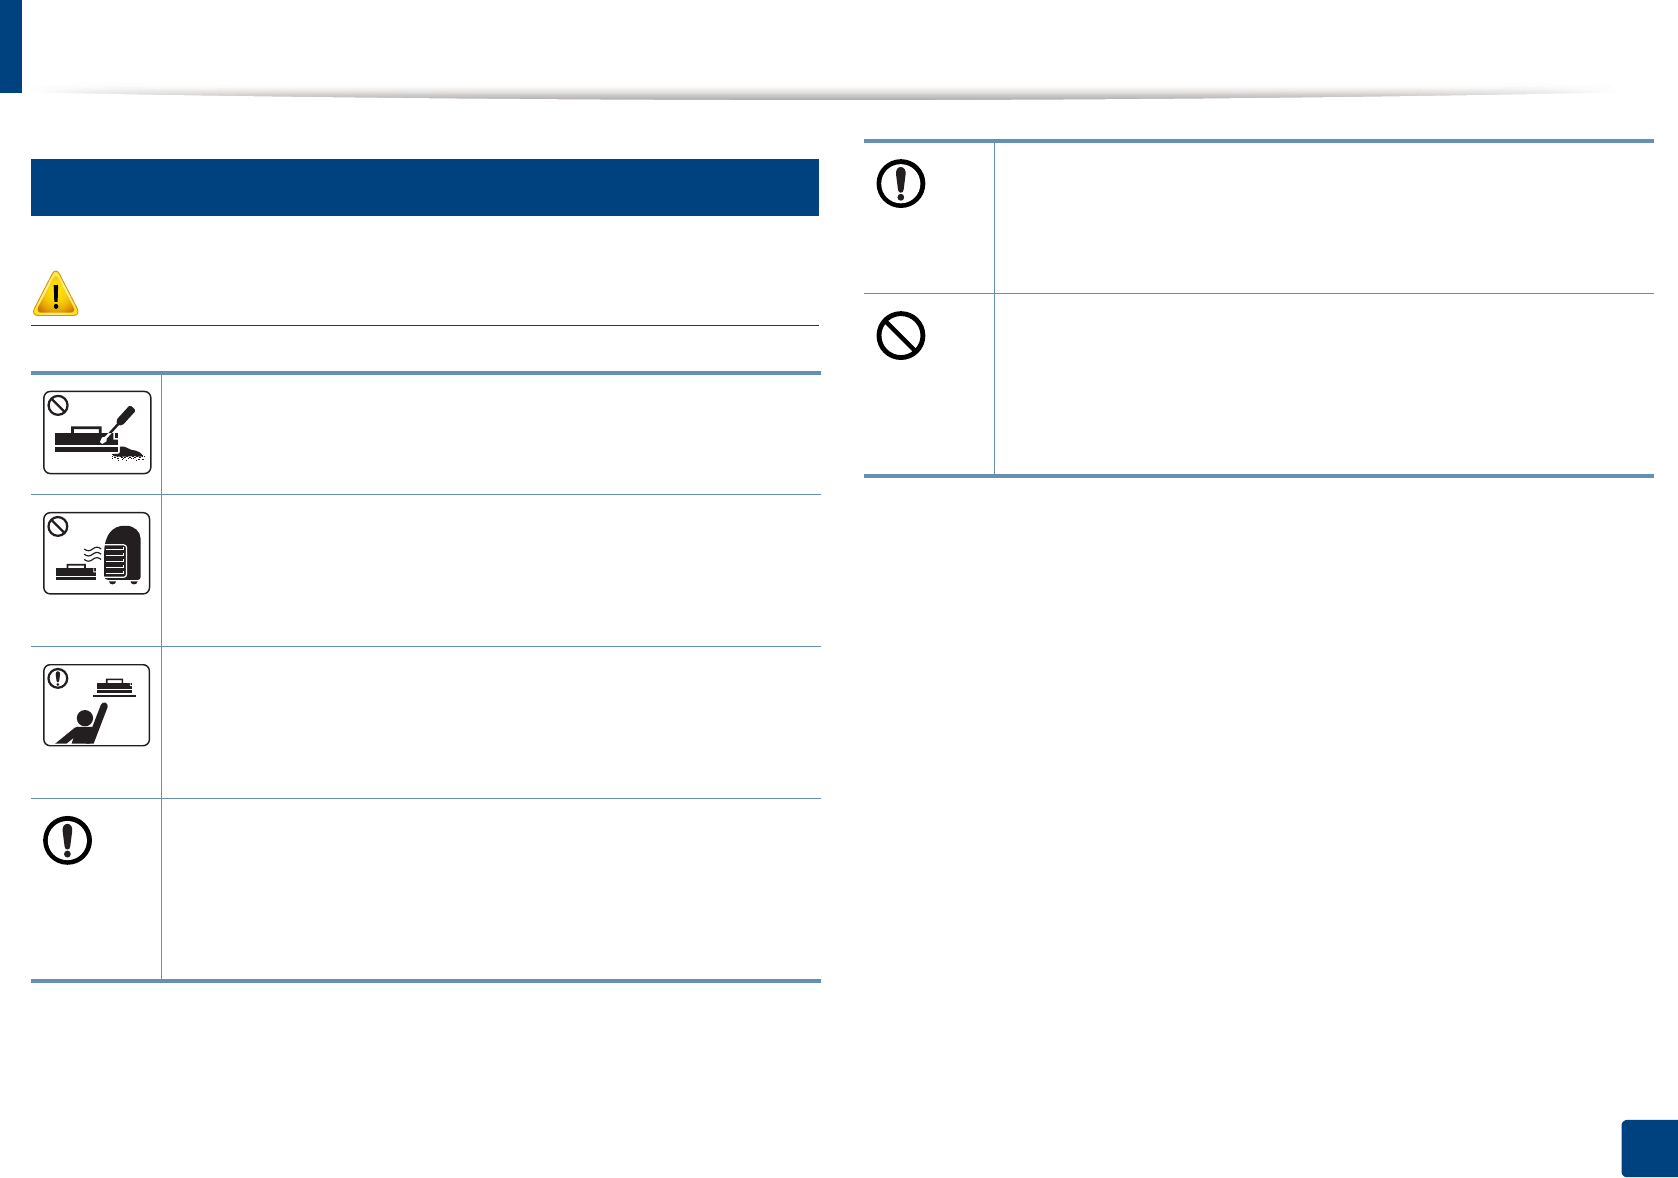This screenshot has height=1178, width=1678.
Task: Click text cell beside right prohibition circle
Action: pos(1323,384)
